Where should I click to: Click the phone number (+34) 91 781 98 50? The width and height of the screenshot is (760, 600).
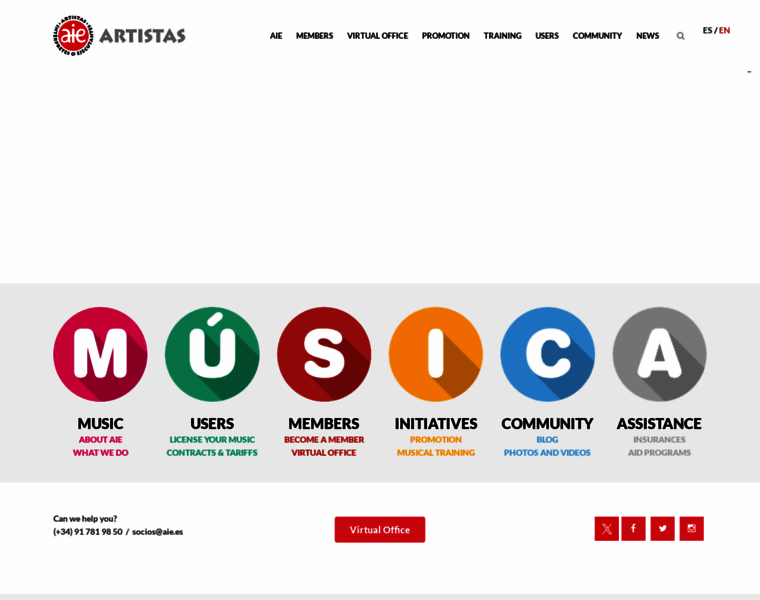(88, 532)
